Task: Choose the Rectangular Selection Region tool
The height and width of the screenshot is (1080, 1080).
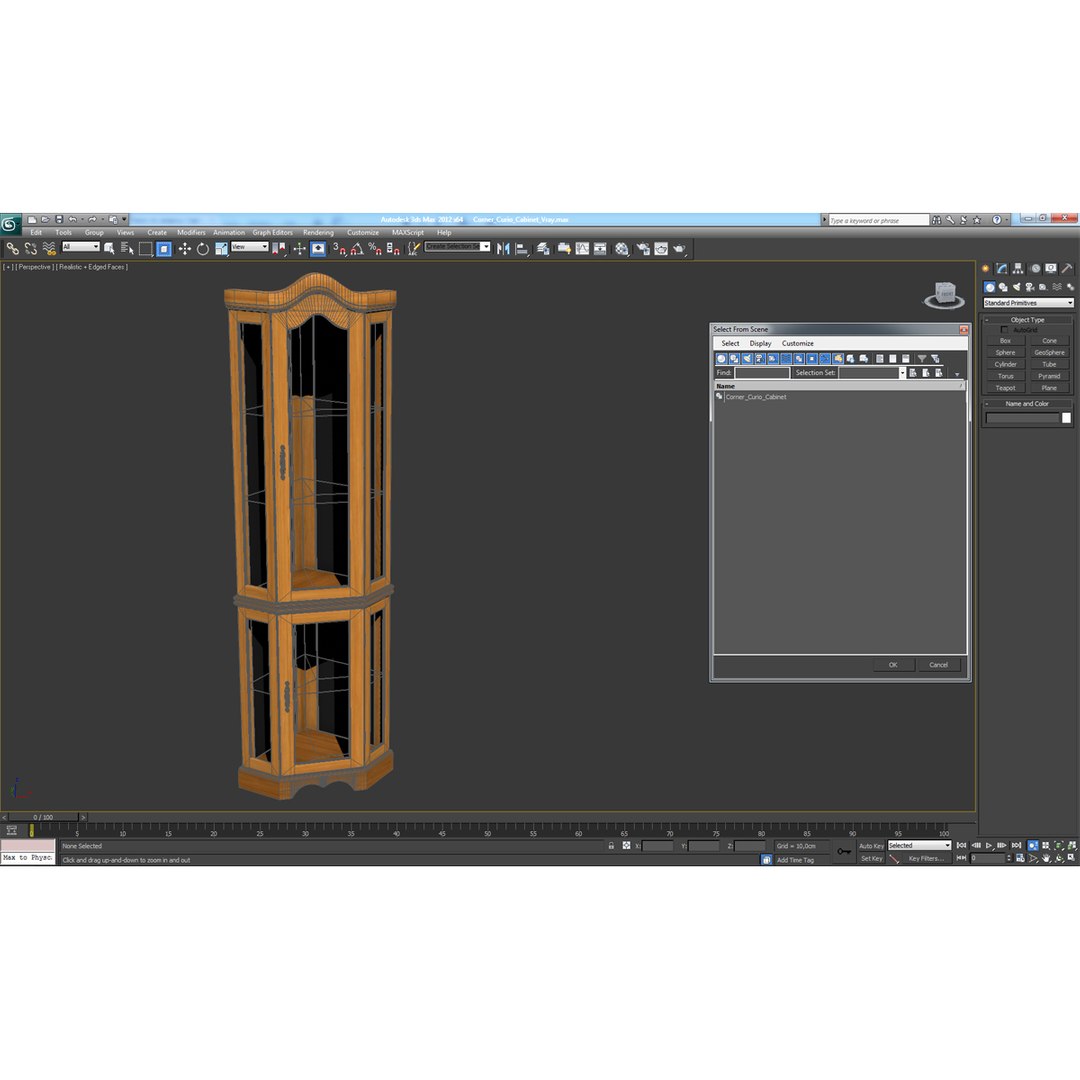Action: [145, 249]
